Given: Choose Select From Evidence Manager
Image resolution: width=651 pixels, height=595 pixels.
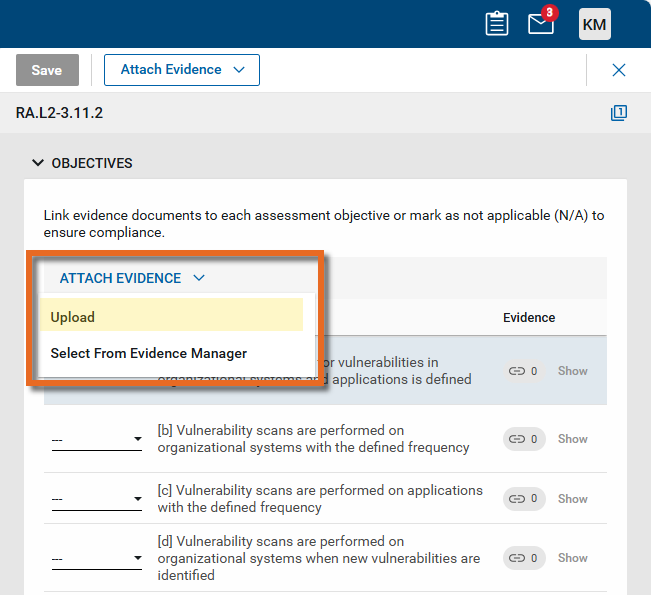Looking at the screenshot, I should tap(149, 353).
